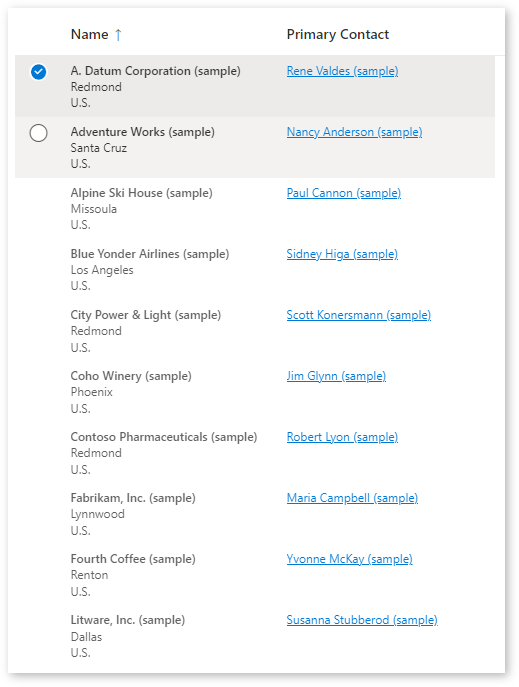The image size is (519, 687).
Task: Click the Los Angeles city text
Action: point(102,270)
